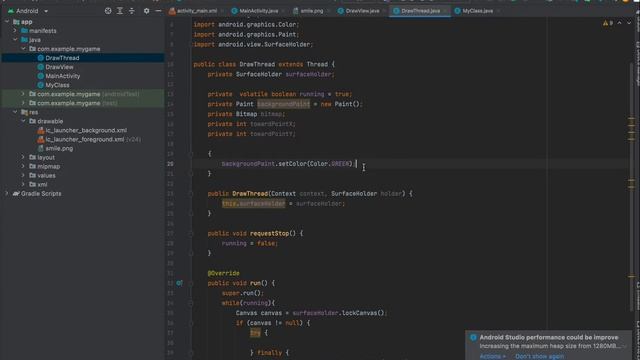Click the collapse all icon in project panel
Viewport: 640px width, 360px height.
pos(131,11)
